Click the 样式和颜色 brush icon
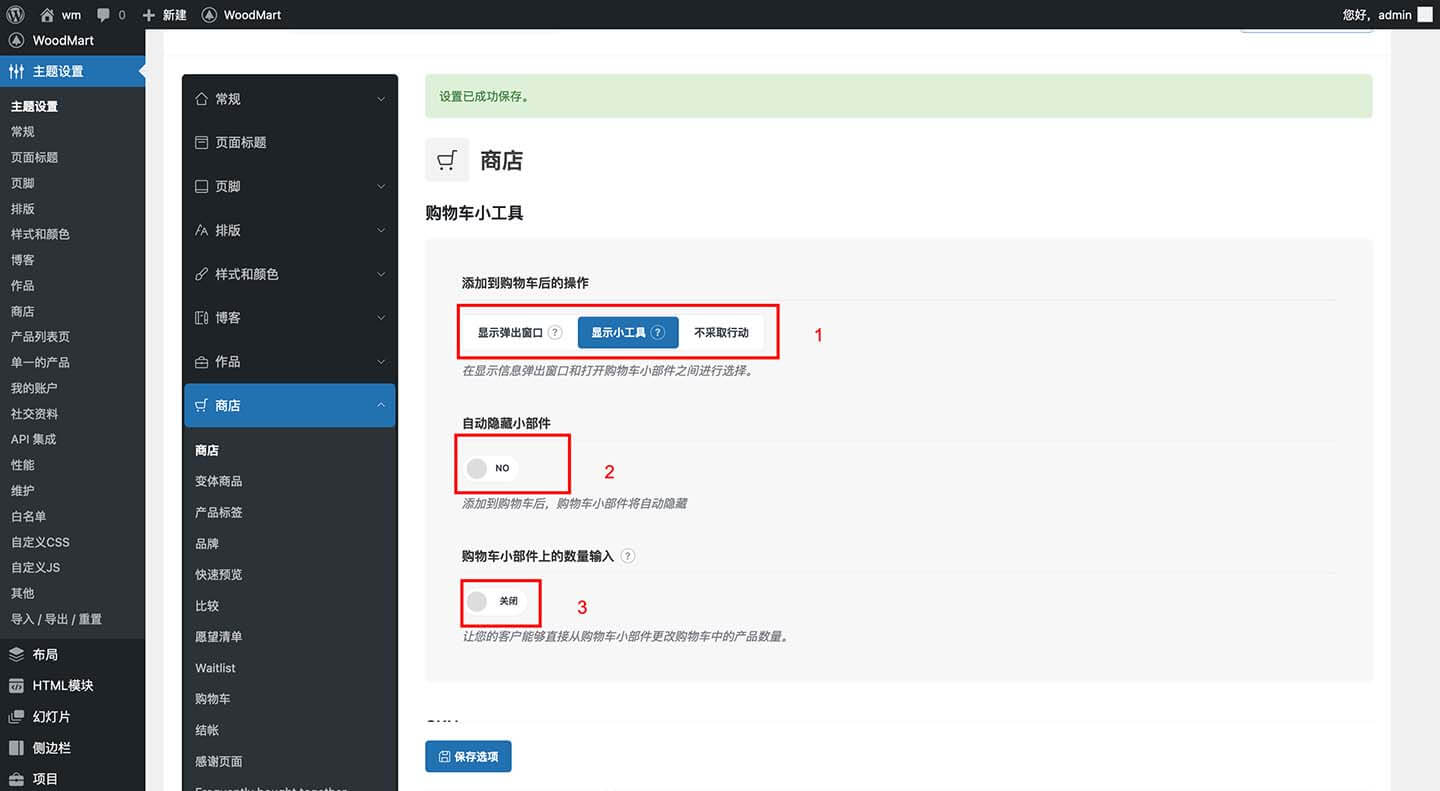Image resolution: width=1440 pixels, height=791 pixels. point(201,274)
